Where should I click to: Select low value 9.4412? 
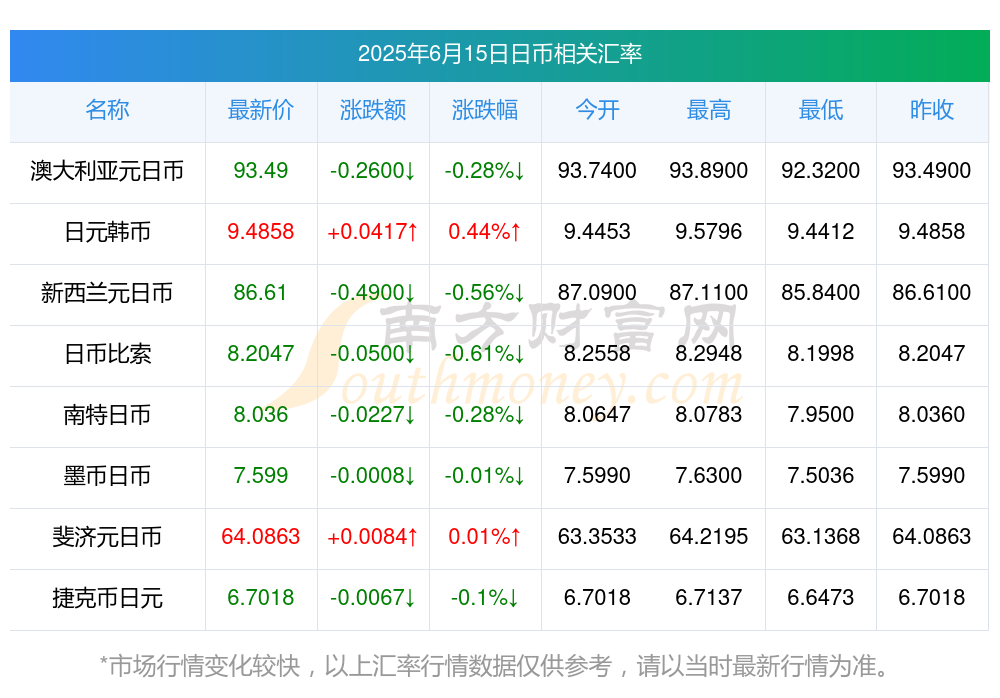(x=821, y=231)
